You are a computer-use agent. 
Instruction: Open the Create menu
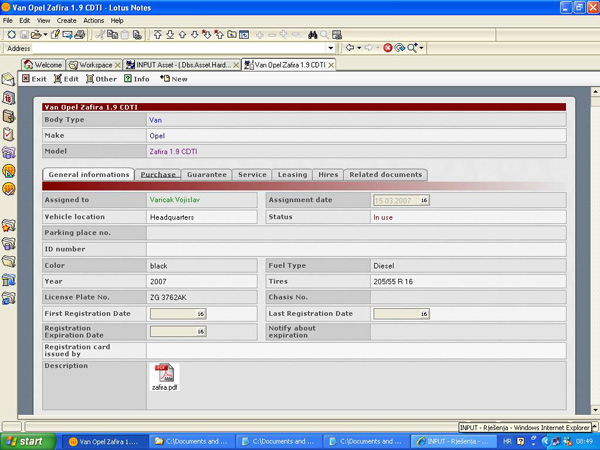[67, 20]
